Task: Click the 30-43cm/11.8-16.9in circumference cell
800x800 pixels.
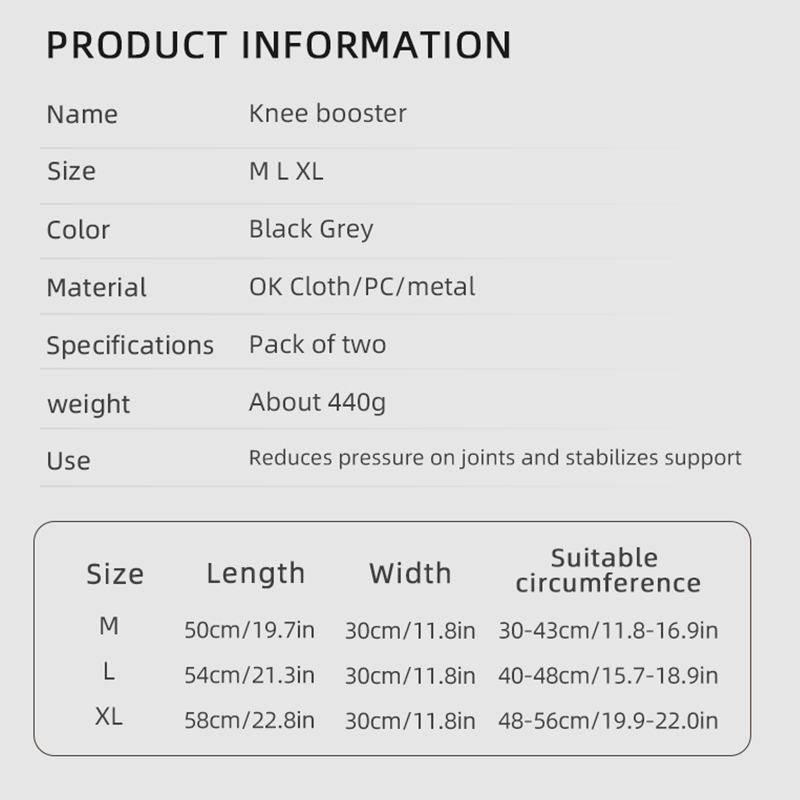Action: coord(607,630)
